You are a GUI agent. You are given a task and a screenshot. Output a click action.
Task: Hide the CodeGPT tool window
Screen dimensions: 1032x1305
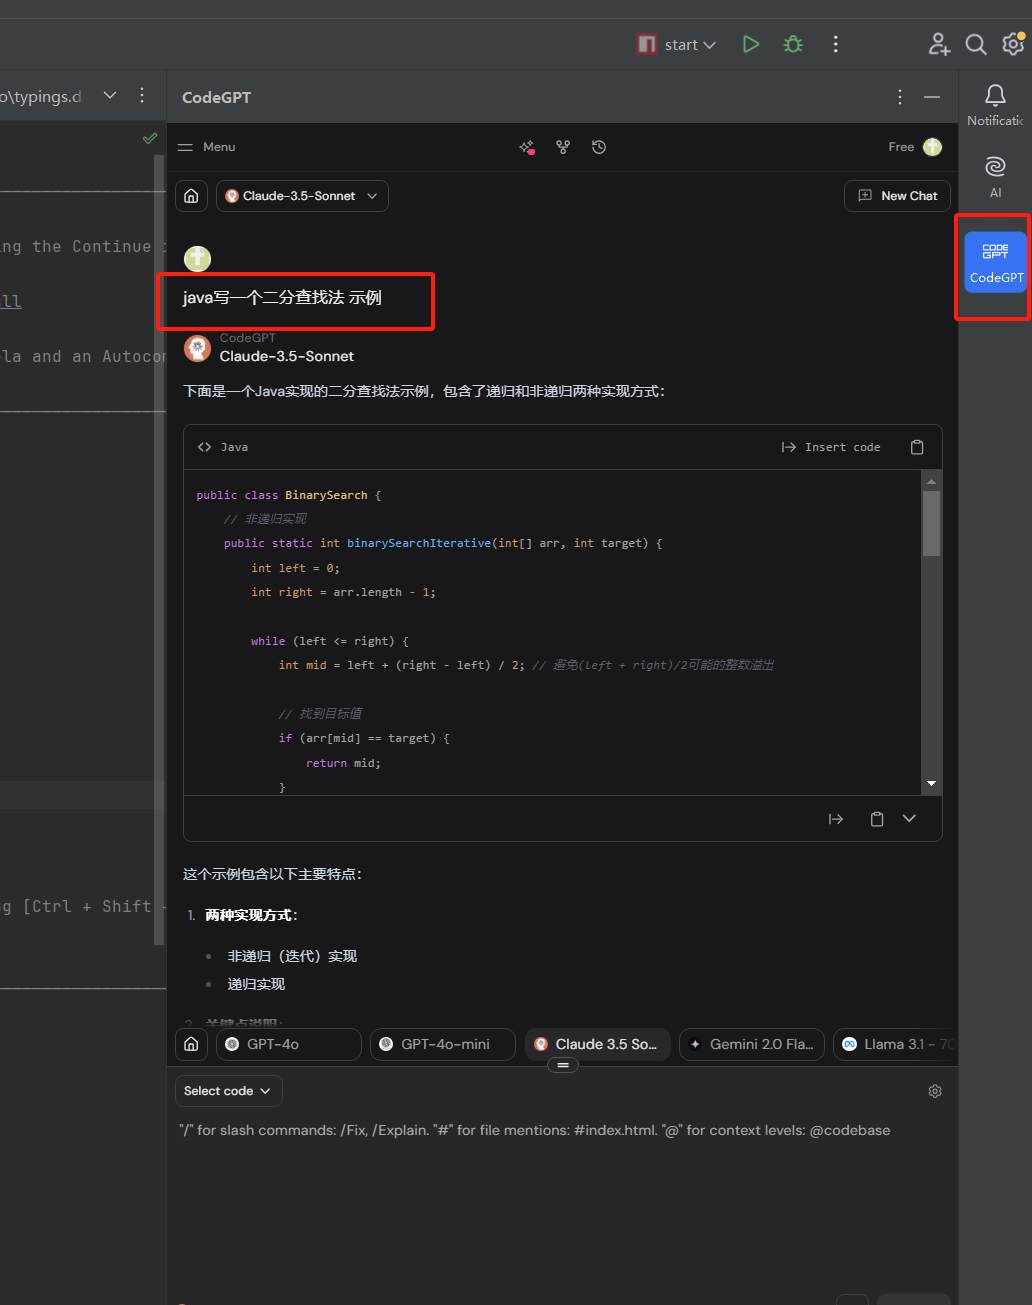[932, 97]
